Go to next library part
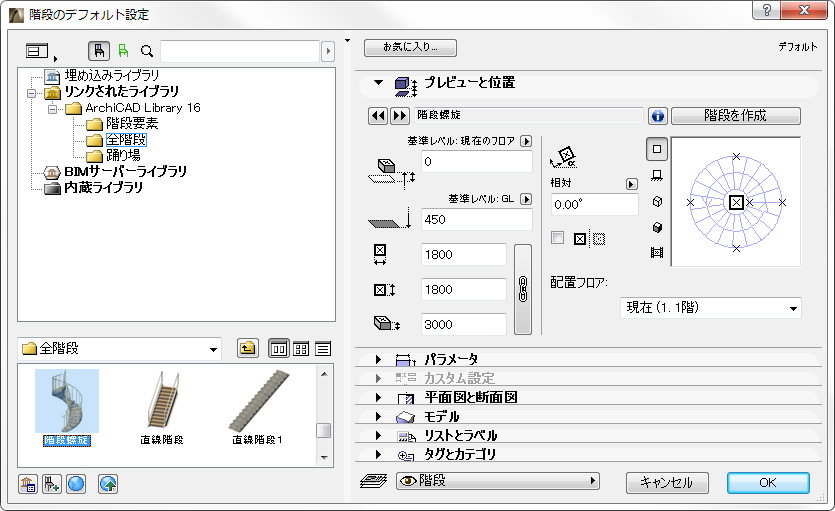This screenshot has height=511, width=835. point(399,116)
